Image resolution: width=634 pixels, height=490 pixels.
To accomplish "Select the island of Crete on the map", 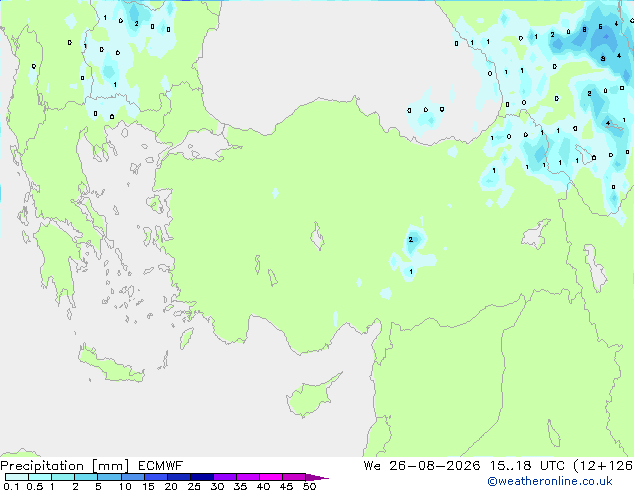I will tap(110, 365).
